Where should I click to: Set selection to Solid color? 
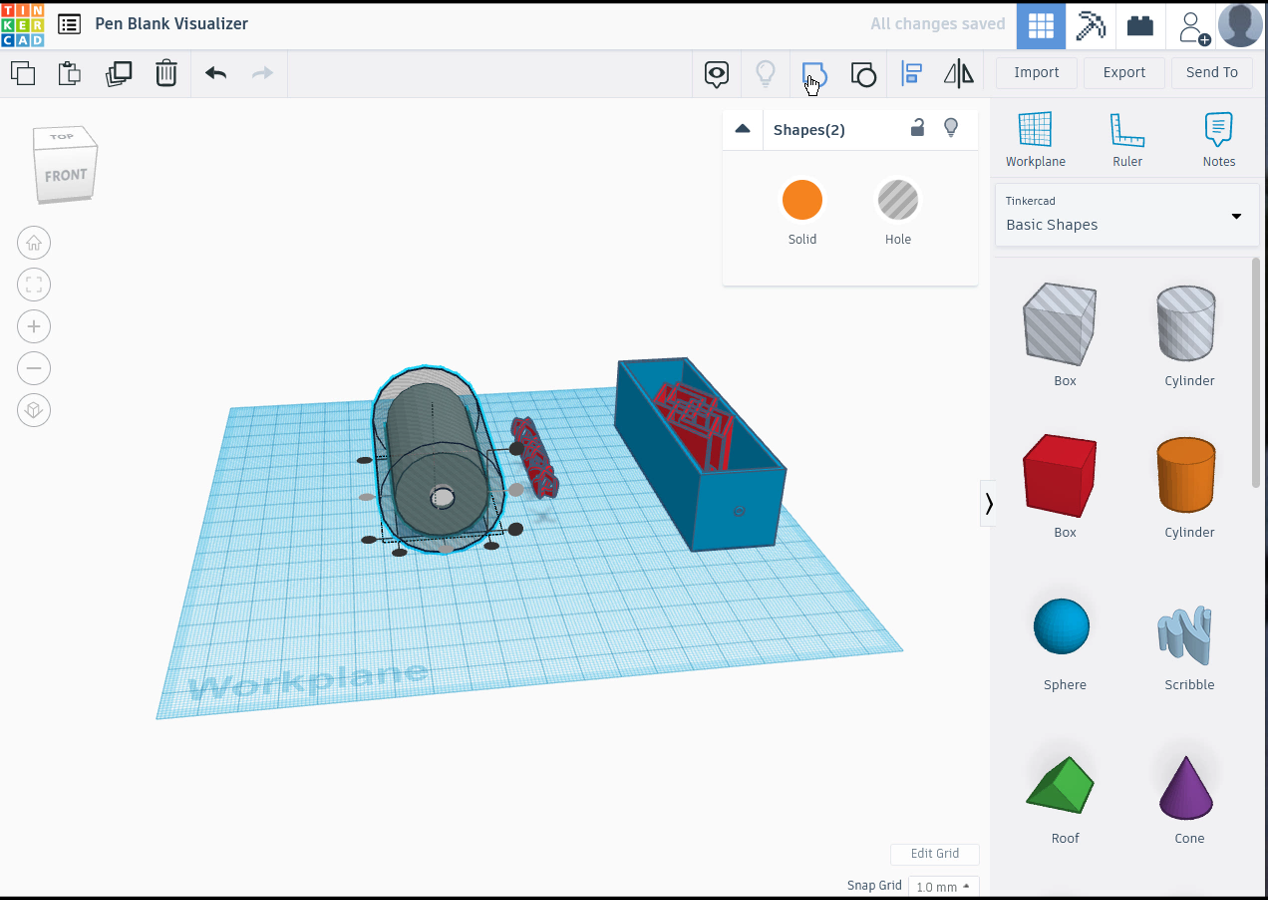802,200
